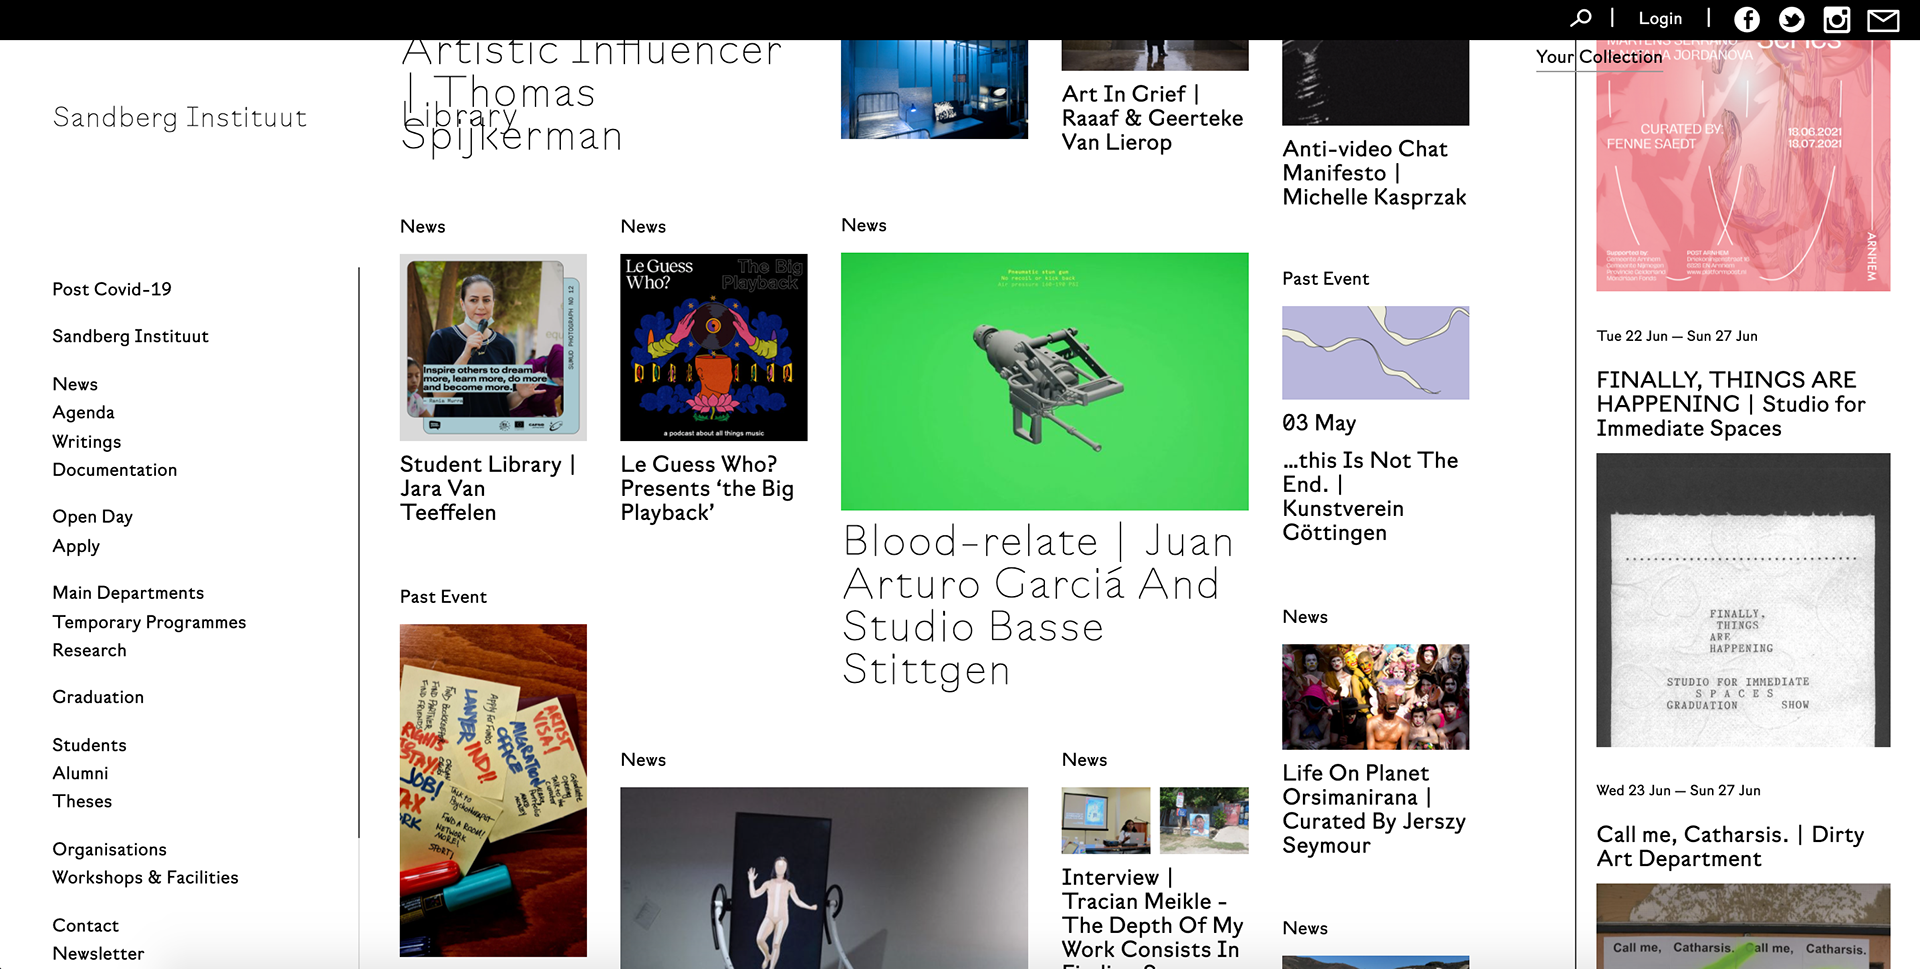The height and width of the screenshot is (969, 1920).
Task: Open Temporary Programmes
Action: pos(149,622)
